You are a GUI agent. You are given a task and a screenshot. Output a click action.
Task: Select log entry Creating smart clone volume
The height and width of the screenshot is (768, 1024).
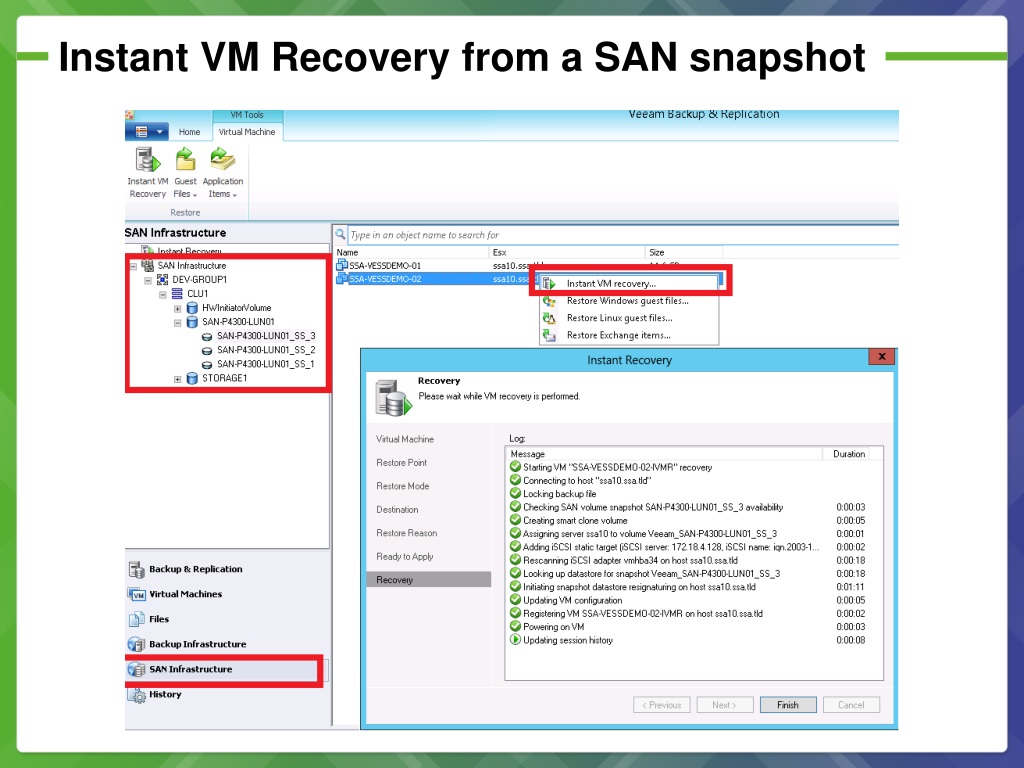tap(575, 521)
